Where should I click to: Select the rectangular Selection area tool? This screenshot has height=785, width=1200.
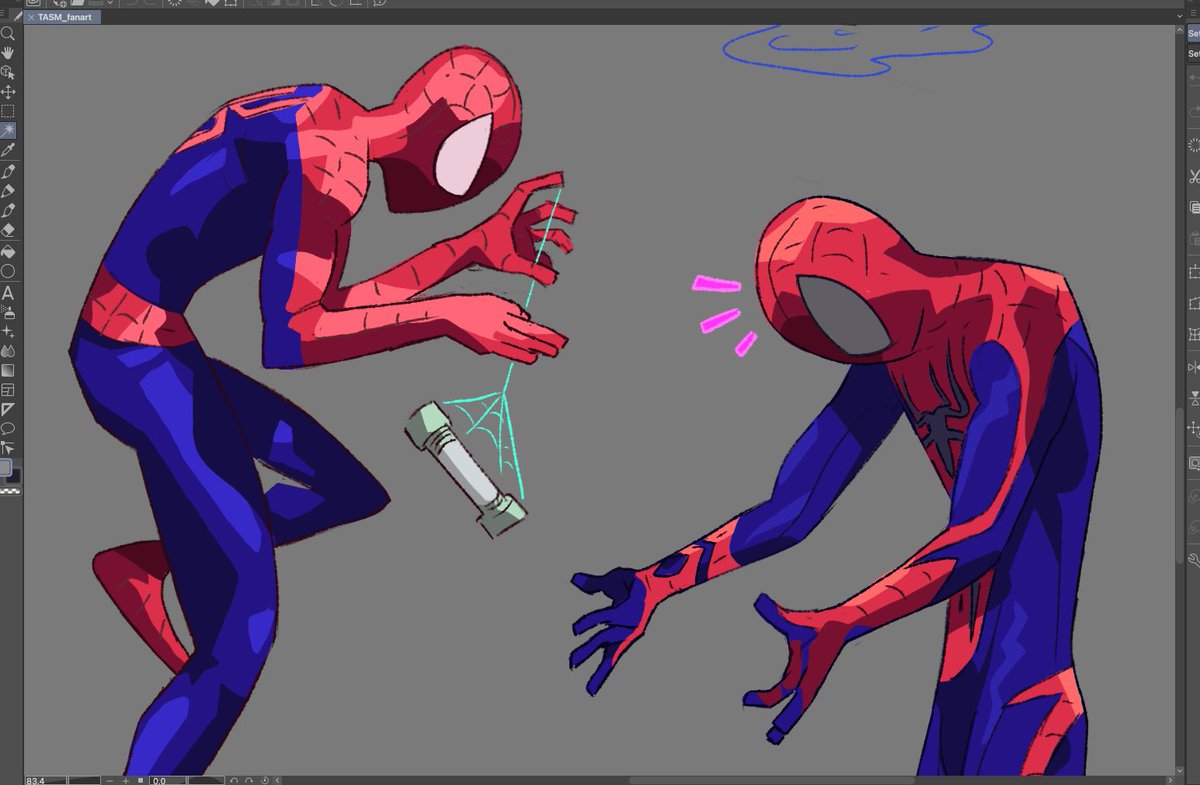coord(8,111)
